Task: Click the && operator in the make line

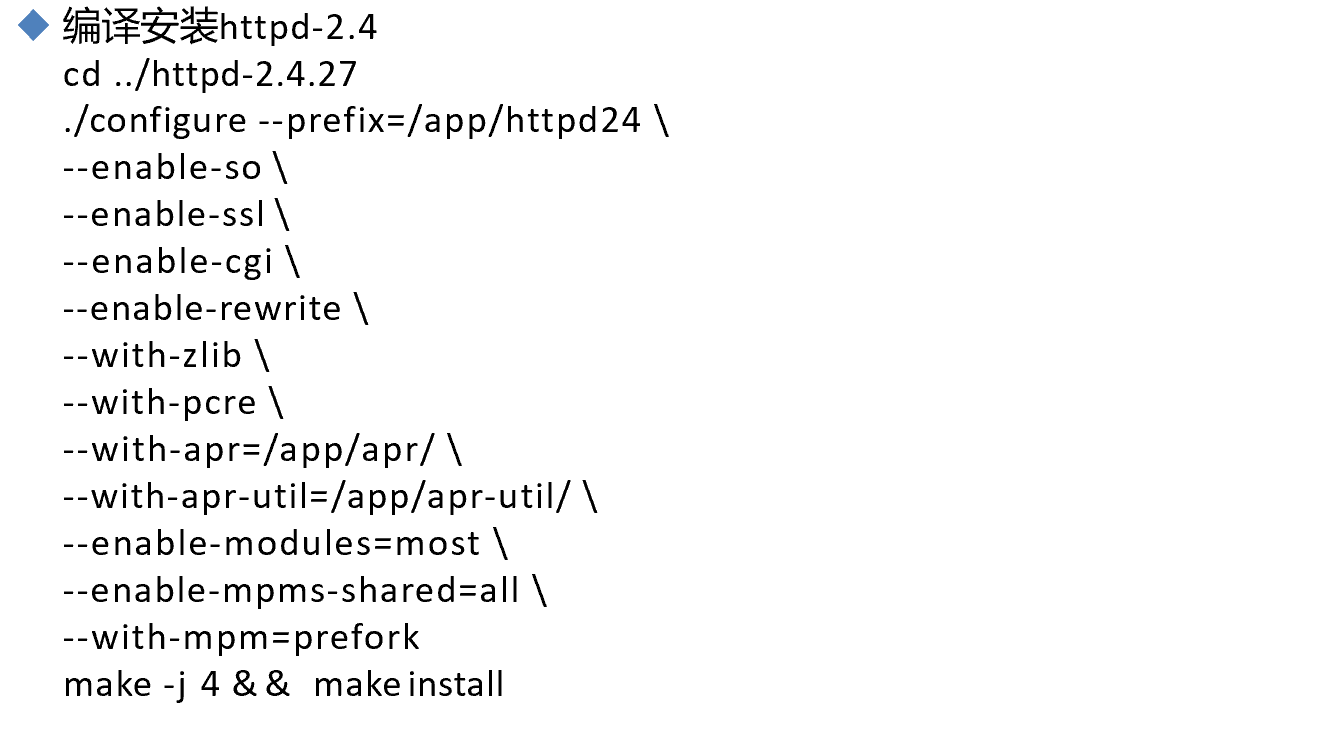Action: pyautogui.click(x=263, y=685)
